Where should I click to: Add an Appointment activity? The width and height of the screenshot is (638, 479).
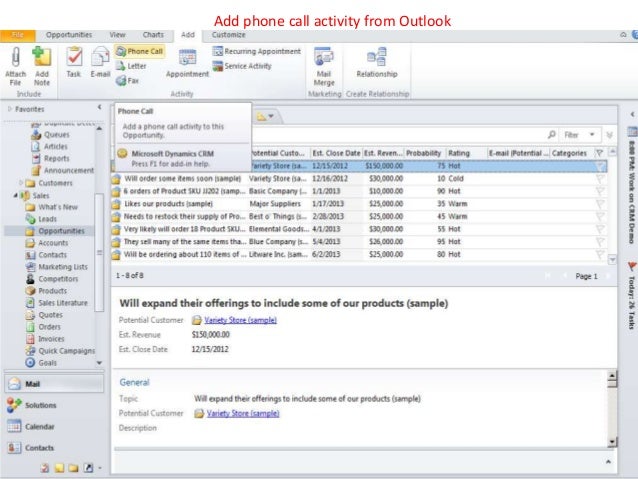(x=187, y=63)
